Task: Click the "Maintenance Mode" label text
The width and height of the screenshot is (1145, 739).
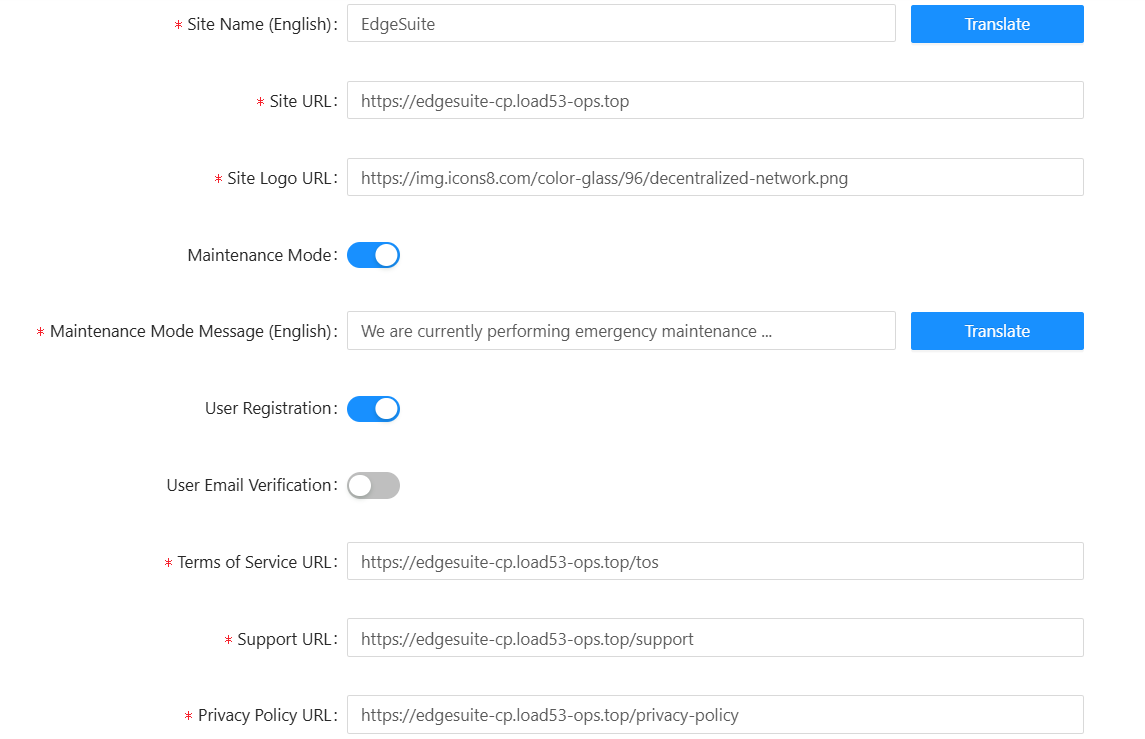Action: point(259,255)
